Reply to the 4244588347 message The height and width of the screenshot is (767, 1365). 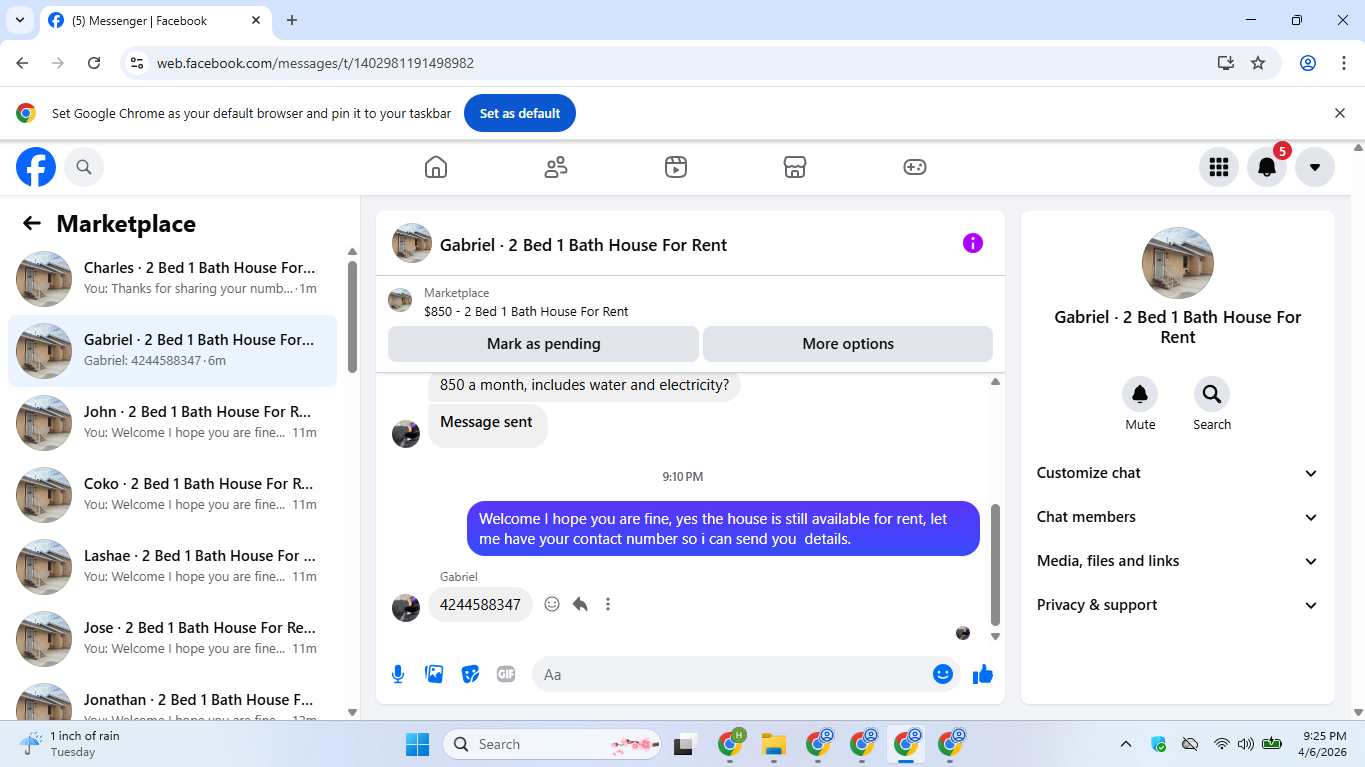[x=580, y=604]
